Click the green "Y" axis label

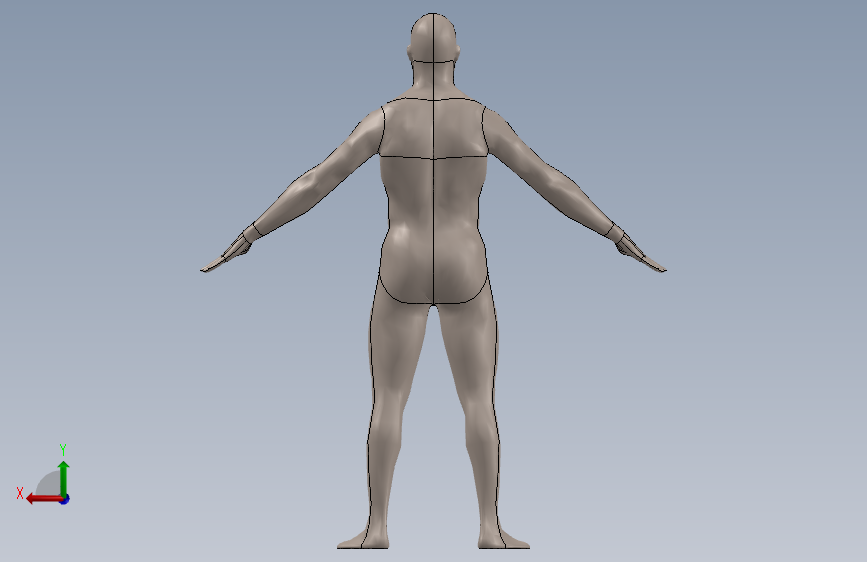[63, 449]
